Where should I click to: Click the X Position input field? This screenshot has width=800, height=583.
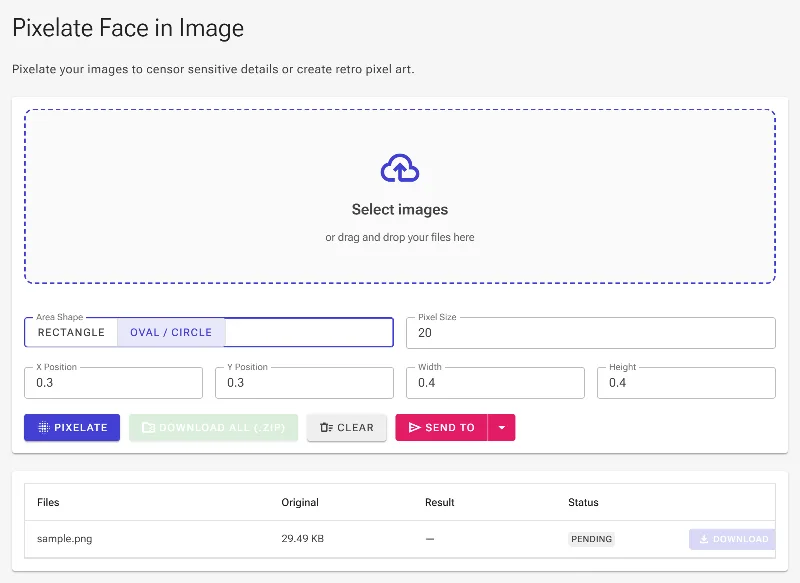113,383
